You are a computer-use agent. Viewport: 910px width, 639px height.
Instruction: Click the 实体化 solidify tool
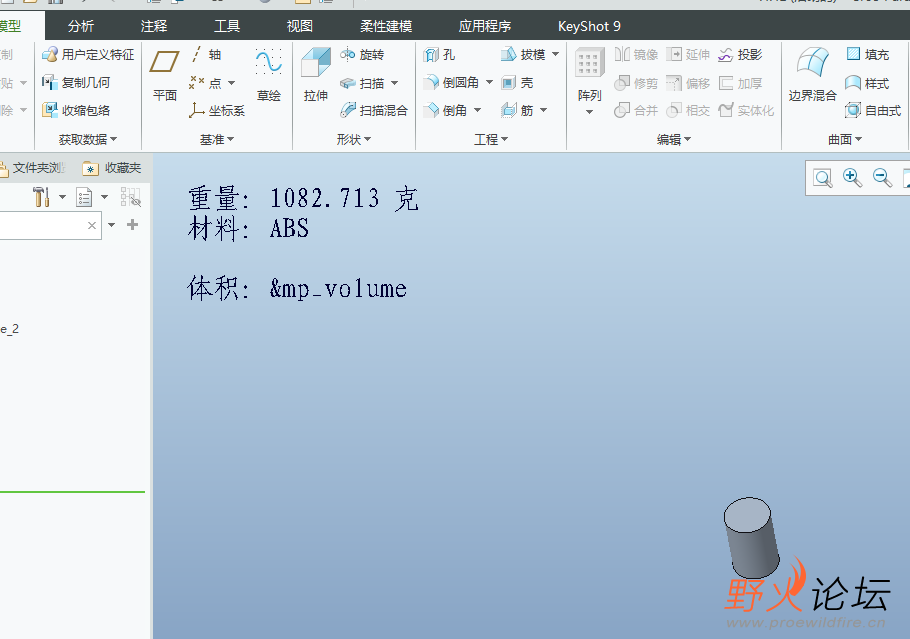click(x=746, y=110)
